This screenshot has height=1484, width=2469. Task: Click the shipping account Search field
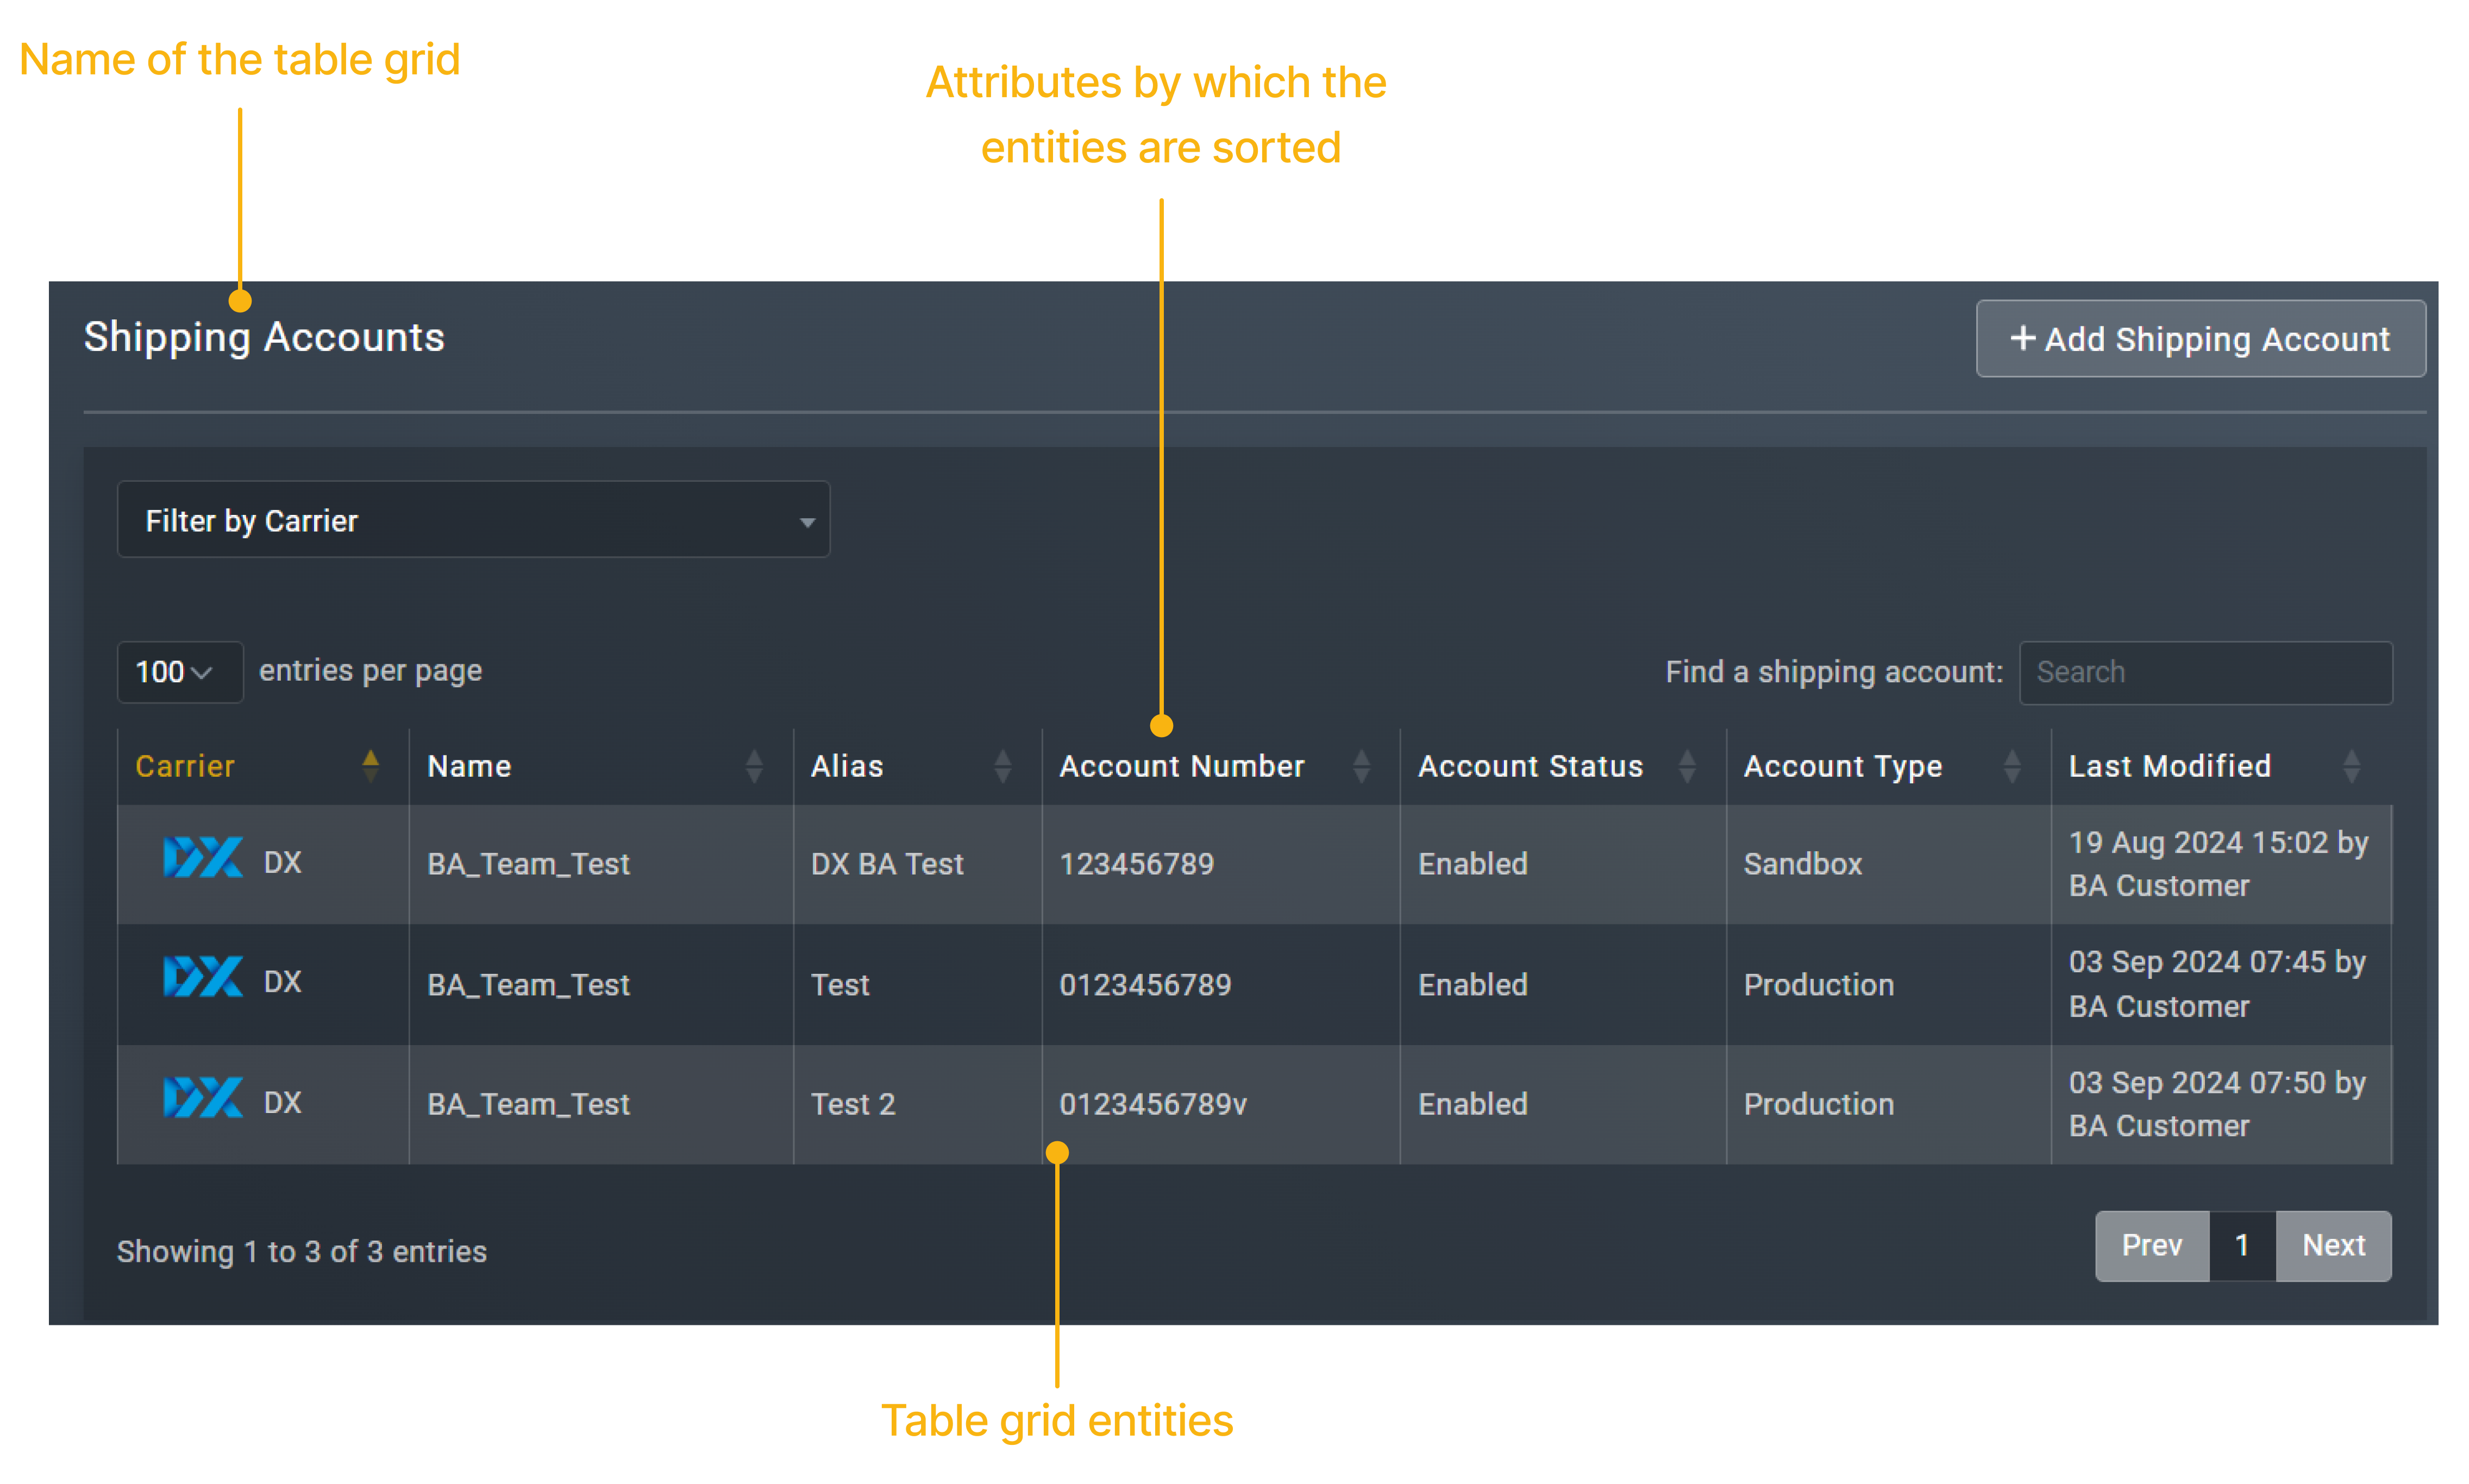tap(2205, 672)
